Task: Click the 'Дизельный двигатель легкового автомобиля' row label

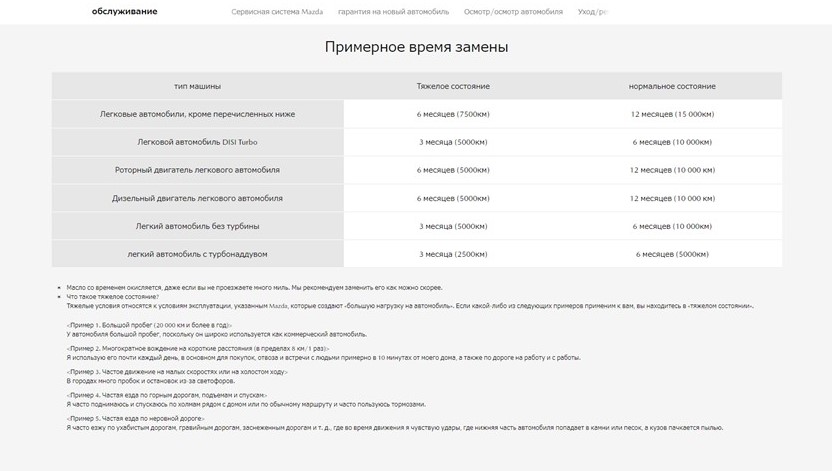Action: [x=197, y=198]
